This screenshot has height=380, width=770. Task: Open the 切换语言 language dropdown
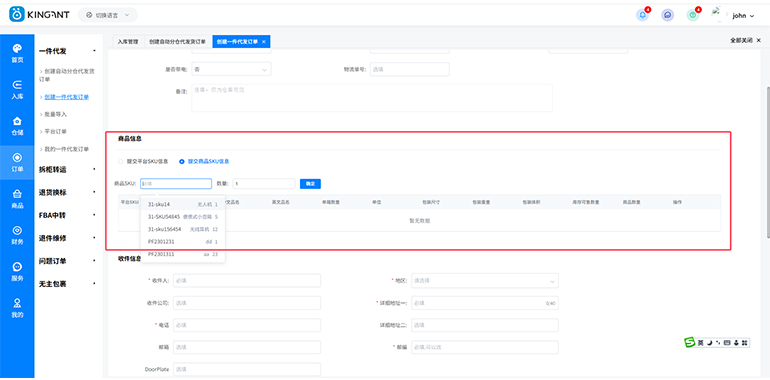[x=108, y=15]
